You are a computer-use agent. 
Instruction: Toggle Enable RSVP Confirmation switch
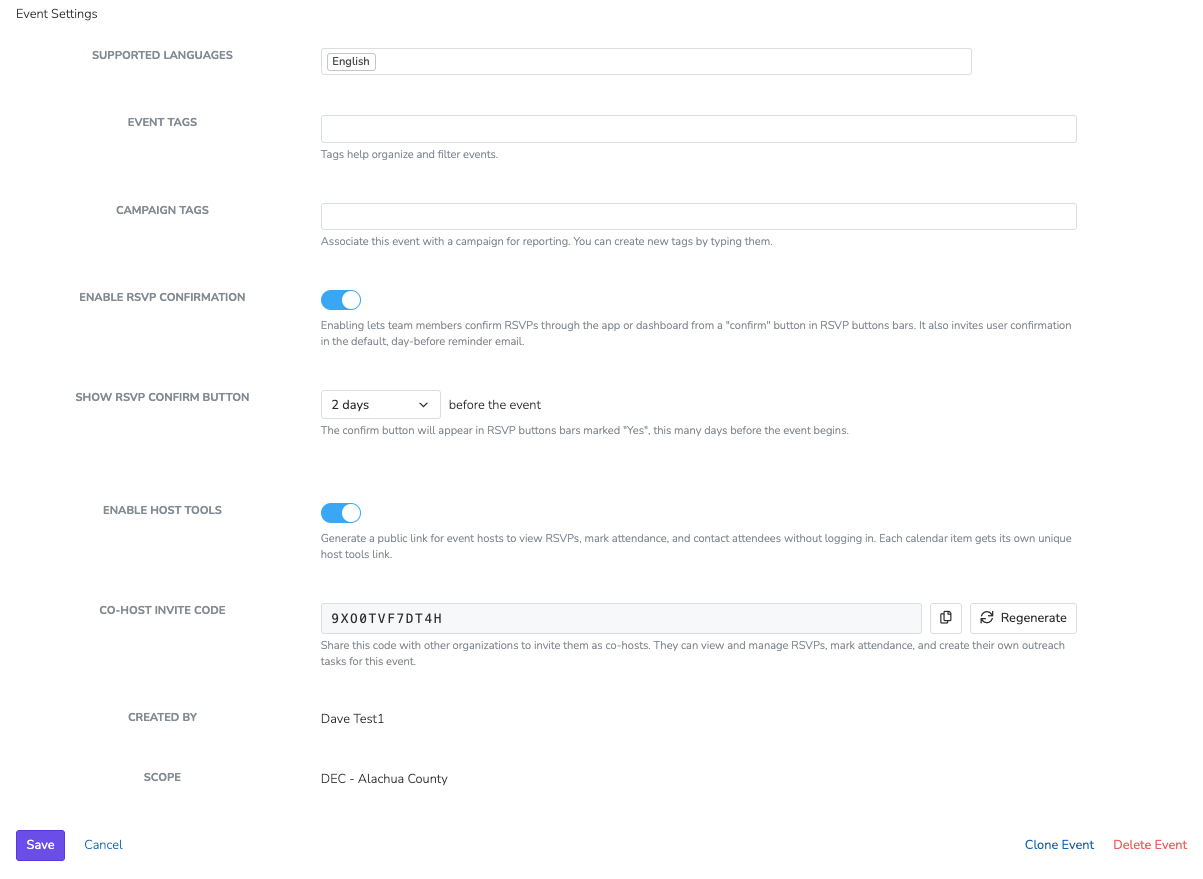point(341,300)
